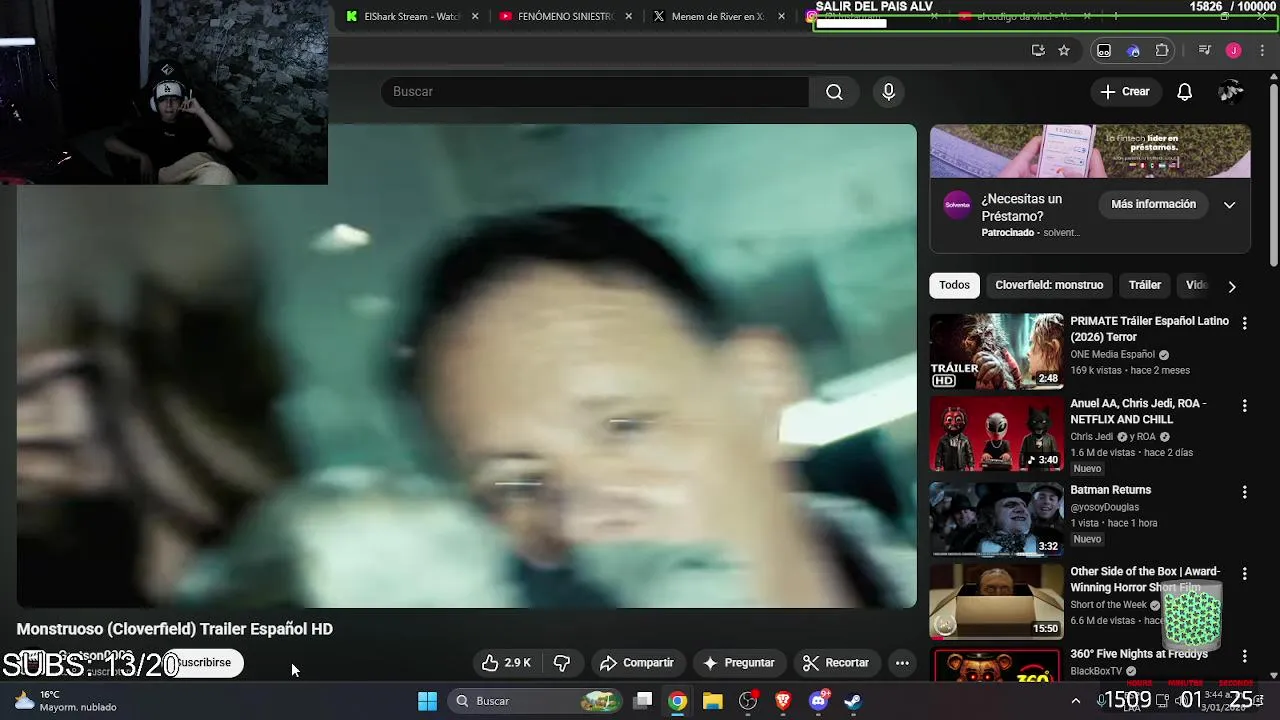Click the ¿Necesitas un Préstamo? ad title
1280x720 pixels.
tap(1021, 208)
